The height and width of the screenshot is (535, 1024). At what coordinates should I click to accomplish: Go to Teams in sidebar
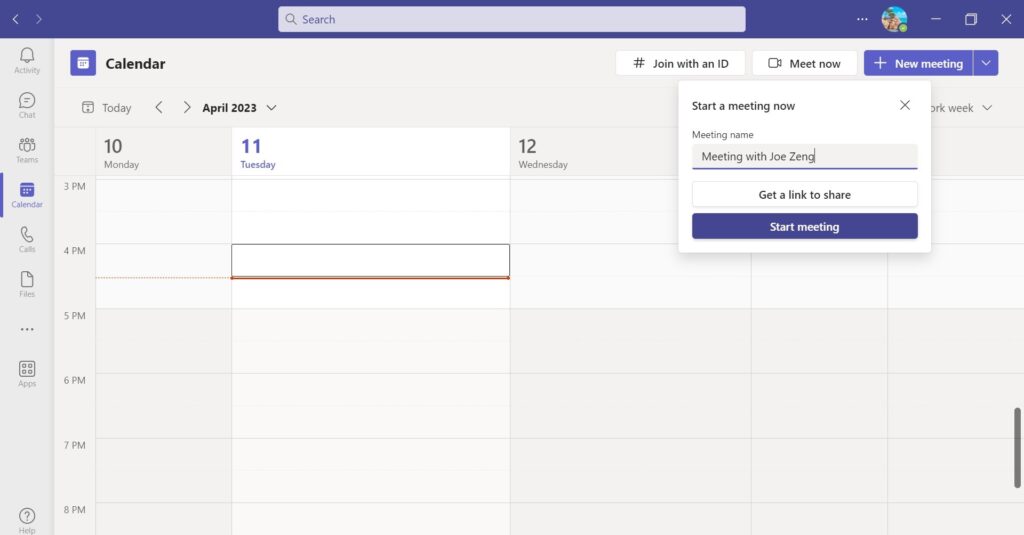pos(27,149)
